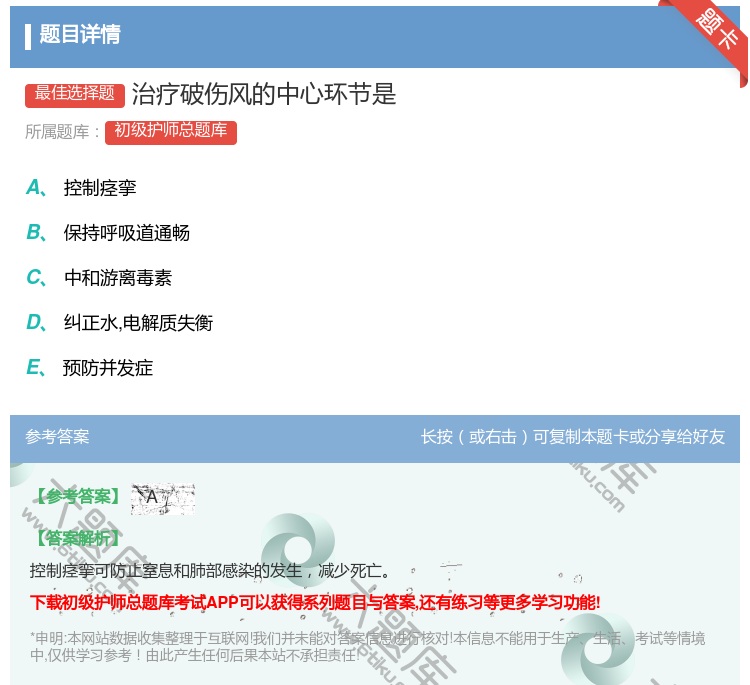Click the 【答案解析】 green label
The image size is (750, 685).
click(x=78, y=538)
